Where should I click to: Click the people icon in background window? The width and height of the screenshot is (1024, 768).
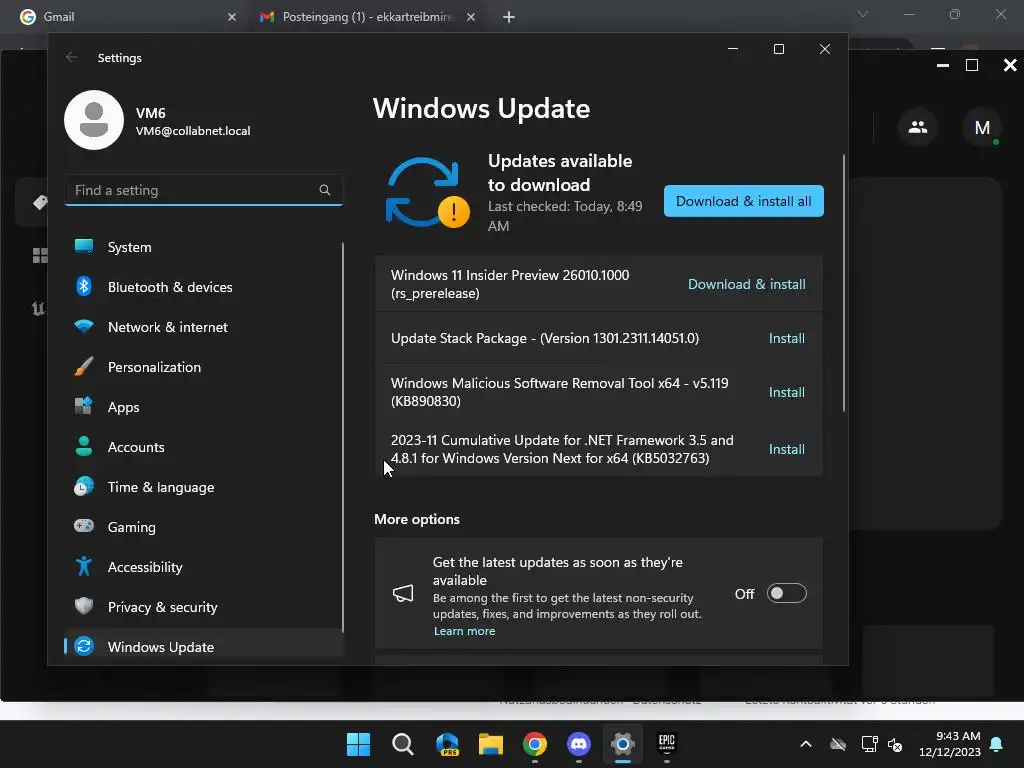(x=918, y=127)
